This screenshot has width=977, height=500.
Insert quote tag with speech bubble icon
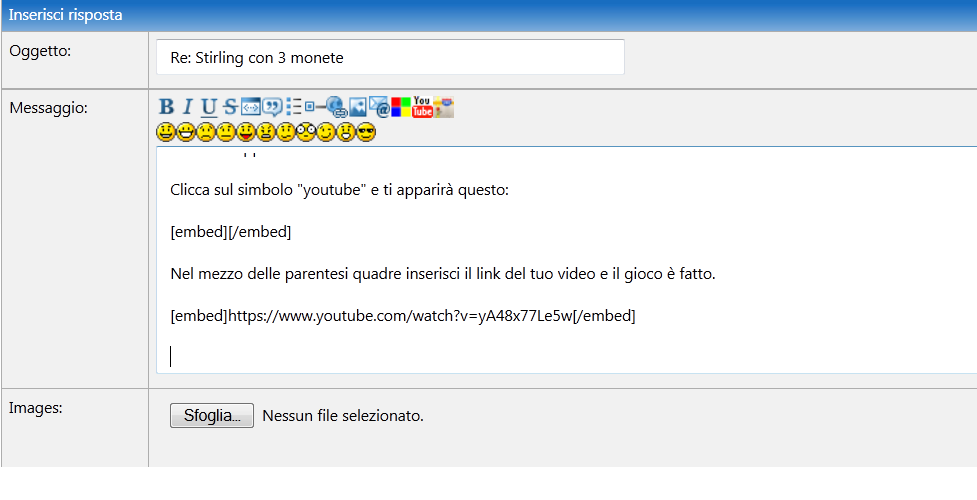[272, 107]
